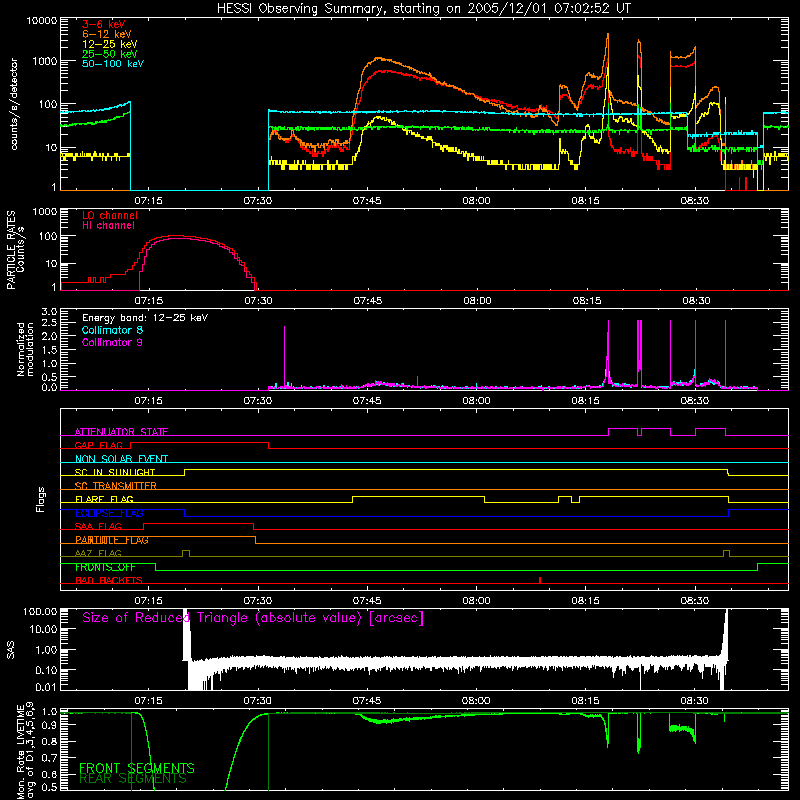This screenshot has height=800, width=800.
Task: Select the 50-100 keV legend label
Action: [113, 64]
